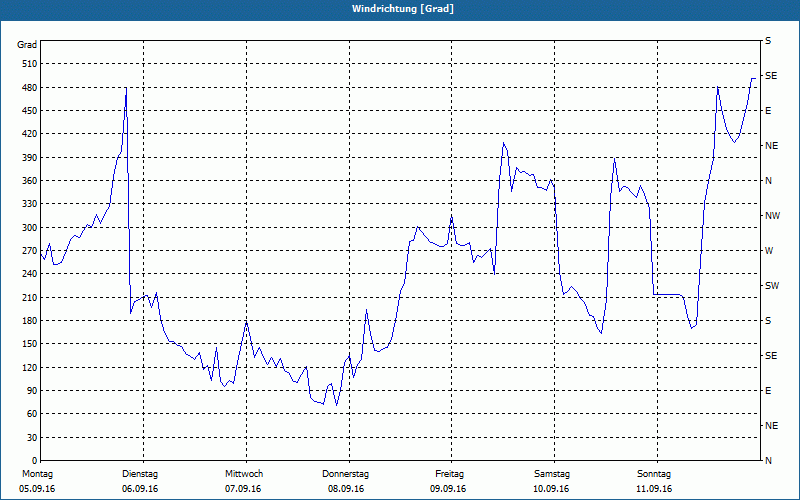
Task: Select the 06.09.16 date label
Action: 140,489
